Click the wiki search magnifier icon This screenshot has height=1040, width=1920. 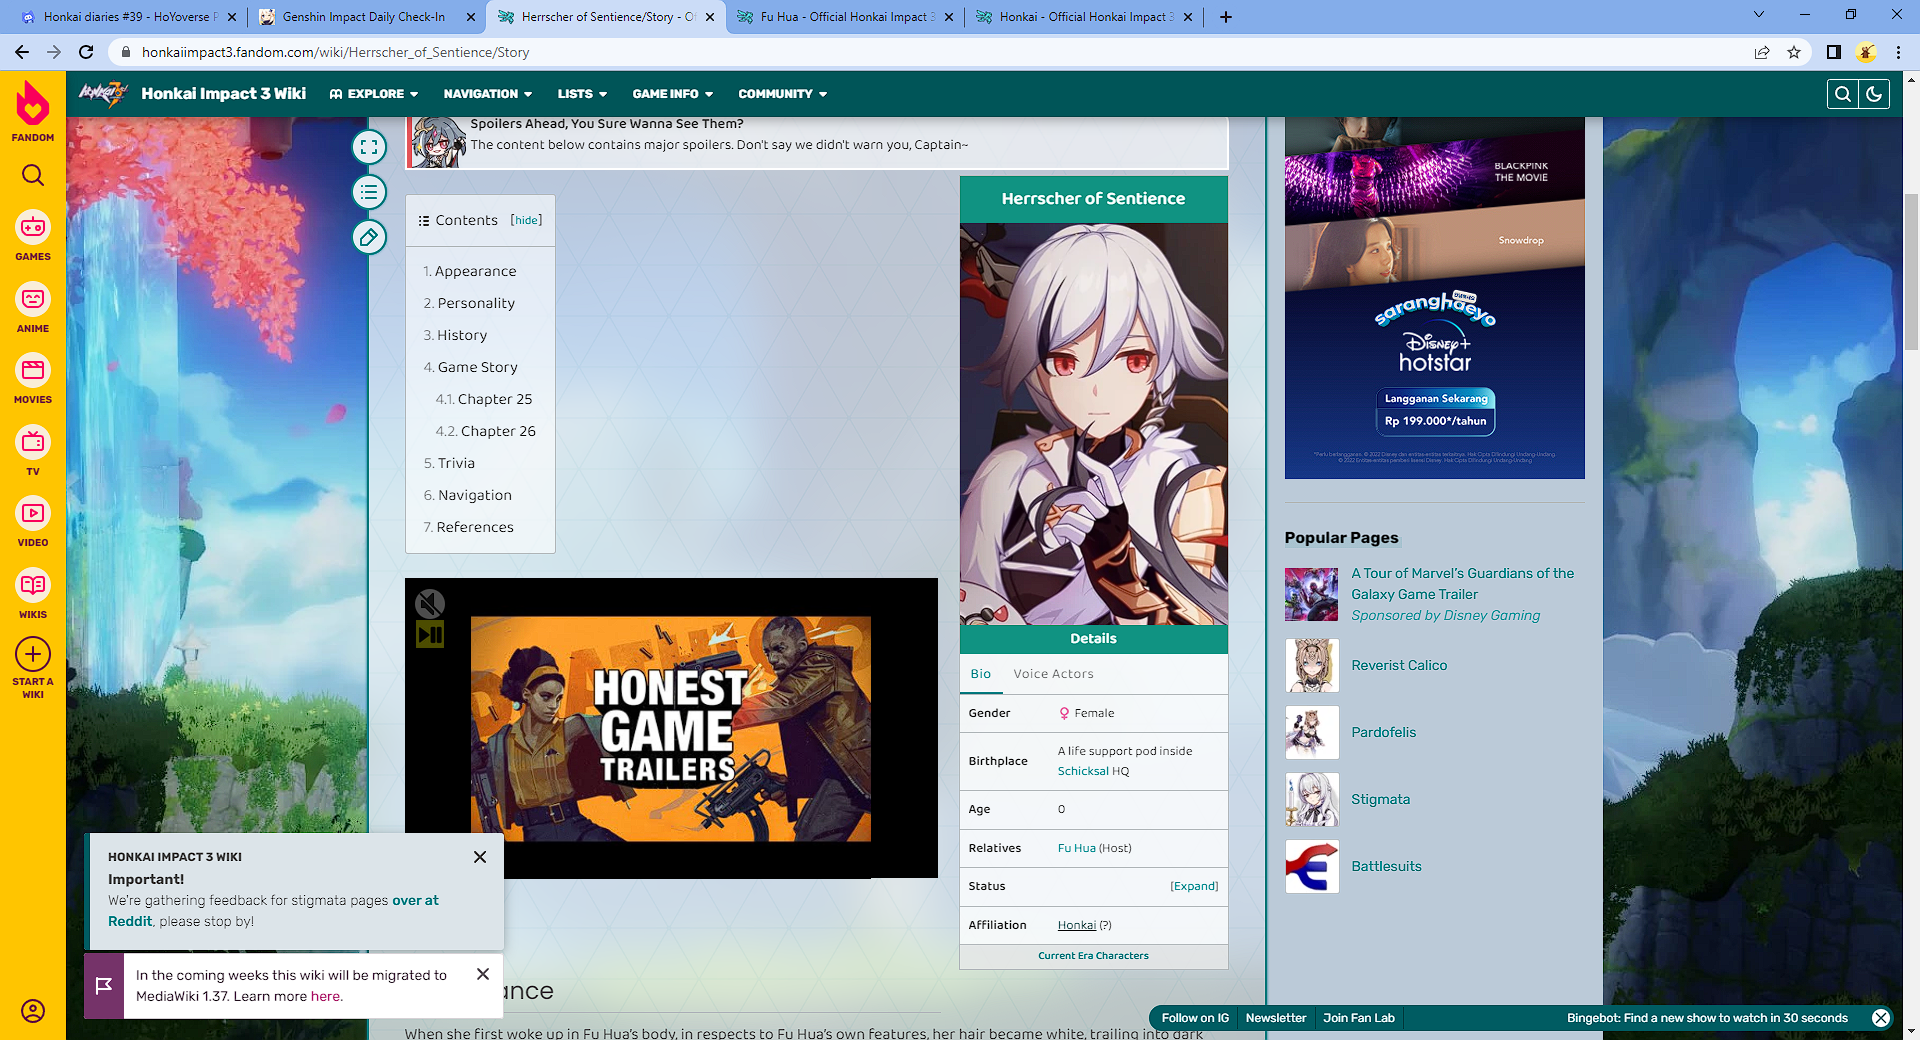click(x=1842, y=94)
